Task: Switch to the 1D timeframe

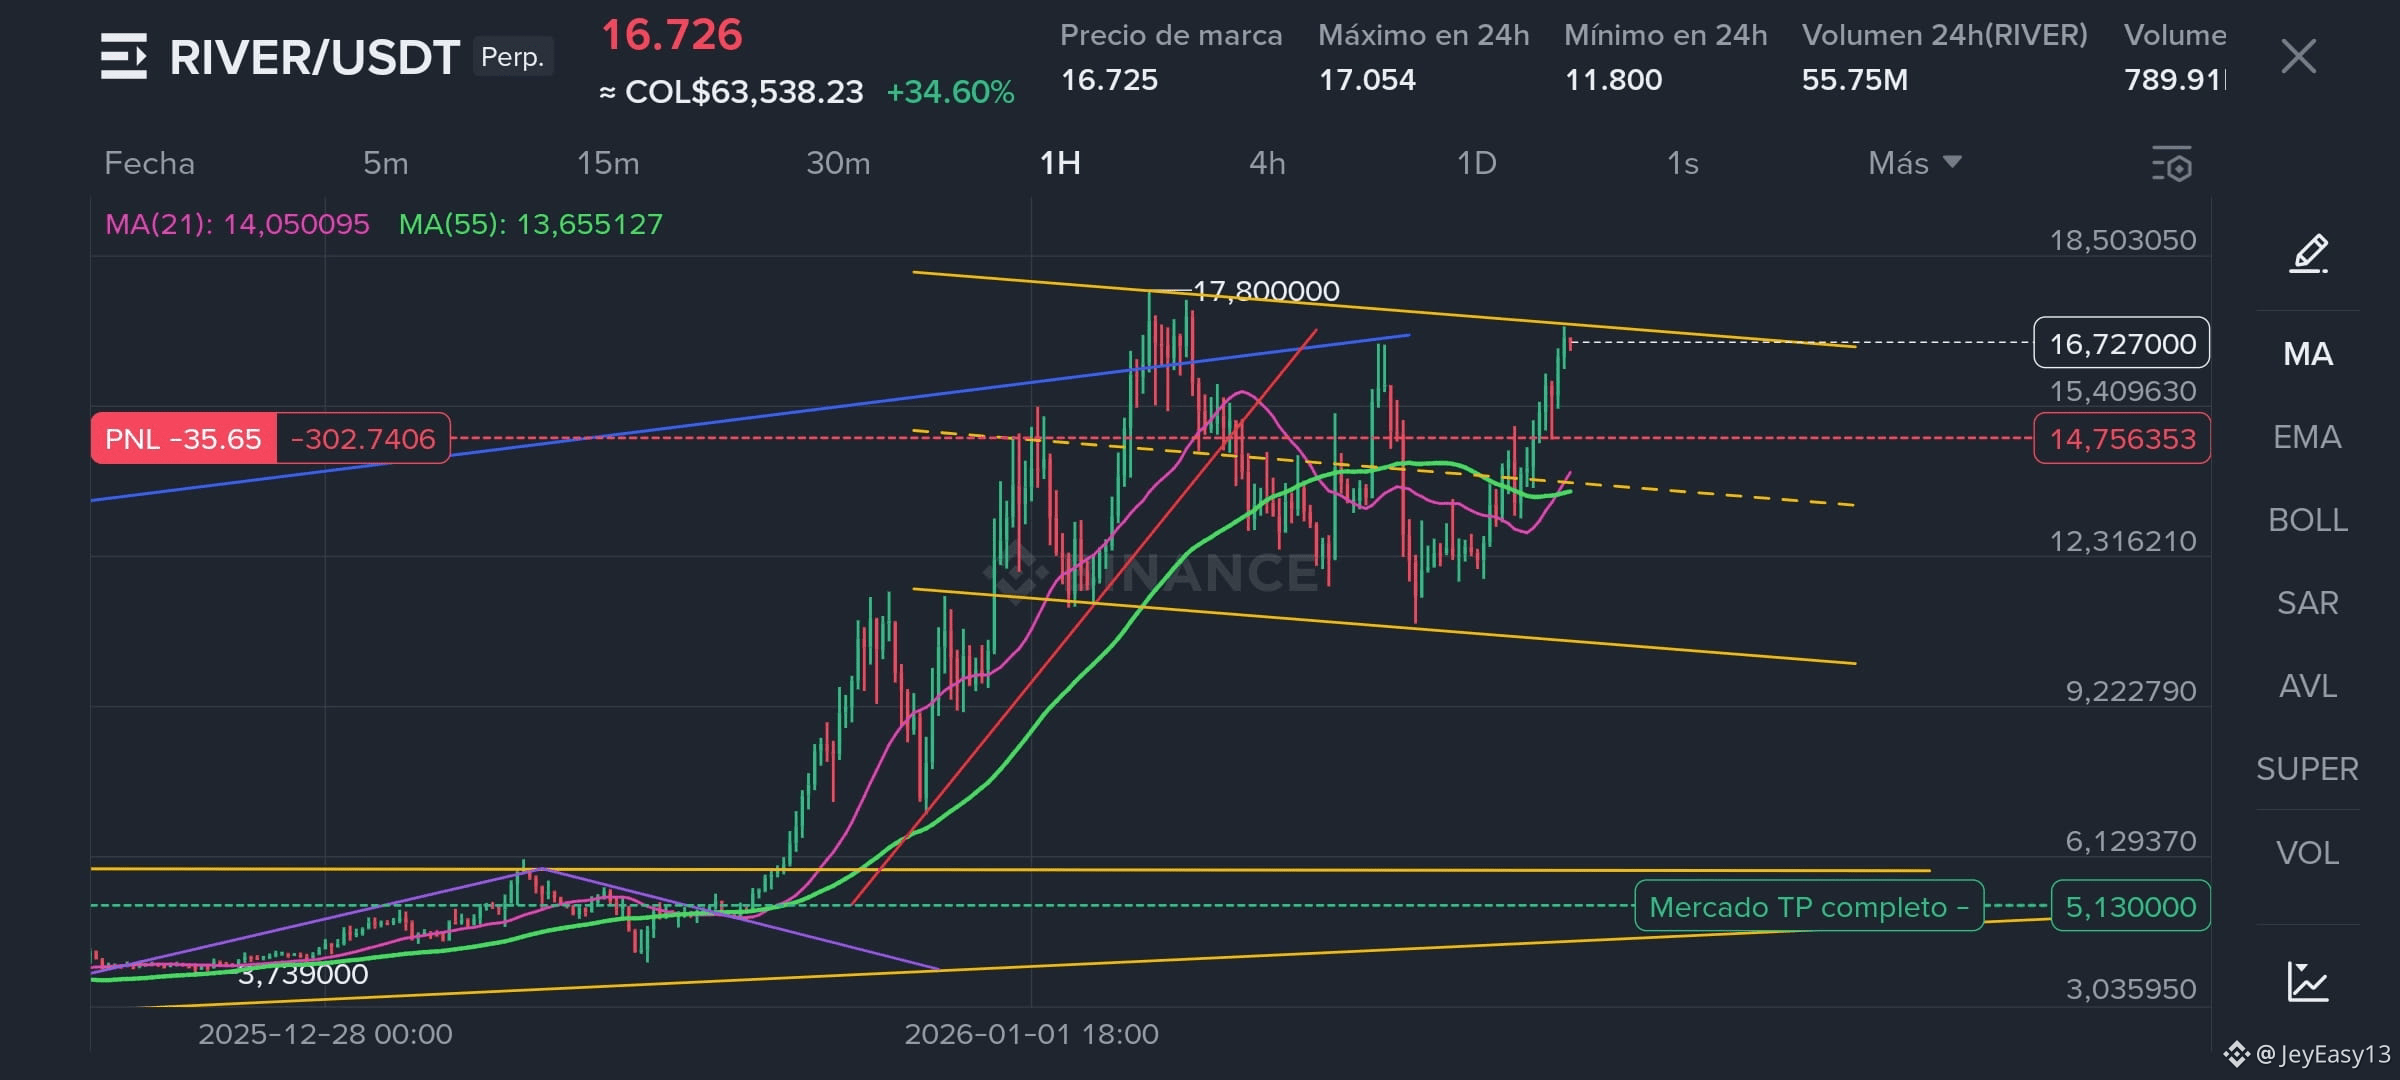Action: pyautogui.click(x=1476, y=163)
